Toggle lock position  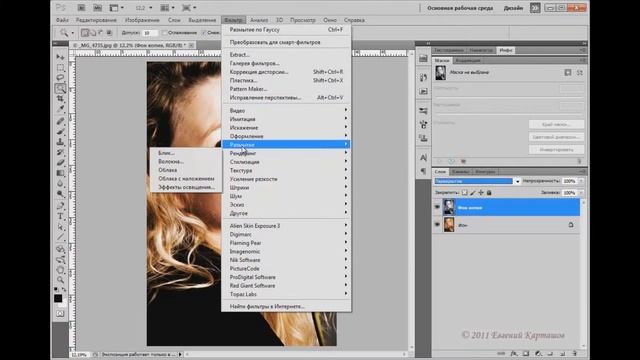(481, 193)
